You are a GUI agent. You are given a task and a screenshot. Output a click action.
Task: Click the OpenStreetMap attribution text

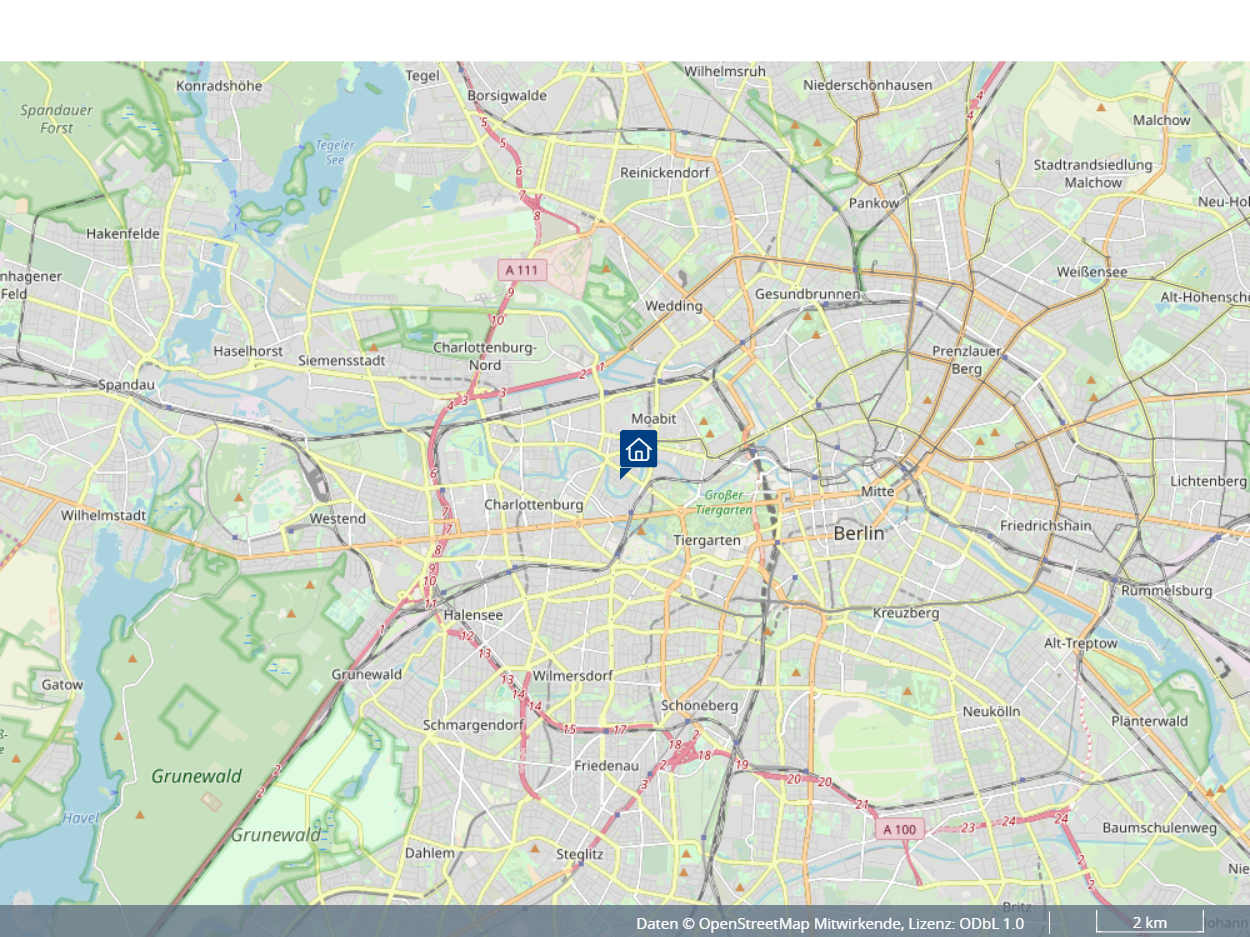[829, 923]
